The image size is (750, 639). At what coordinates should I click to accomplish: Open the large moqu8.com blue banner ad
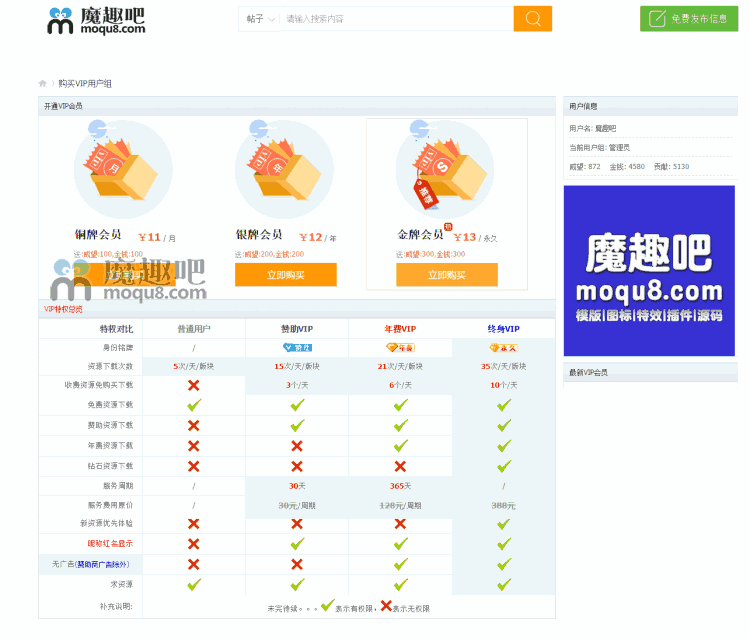pyautogui.click(x=649, y=271)
